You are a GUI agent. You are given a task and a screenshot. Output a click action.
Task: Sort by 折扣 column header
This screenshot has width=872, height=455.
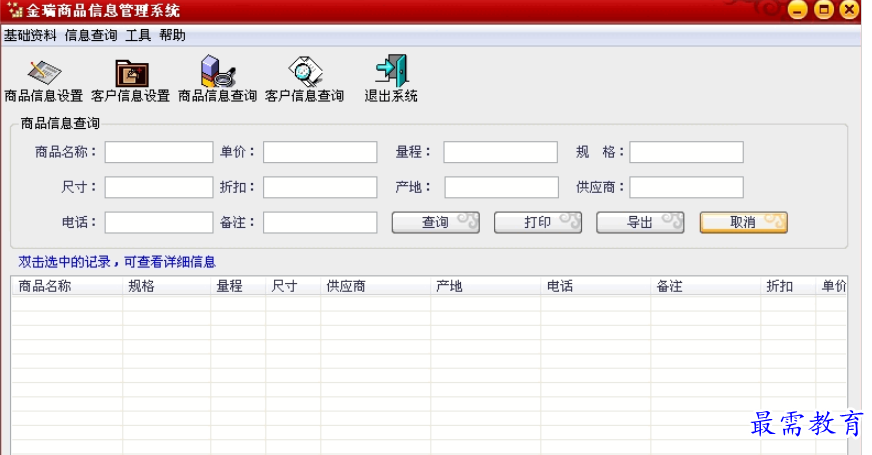(788, 286)
